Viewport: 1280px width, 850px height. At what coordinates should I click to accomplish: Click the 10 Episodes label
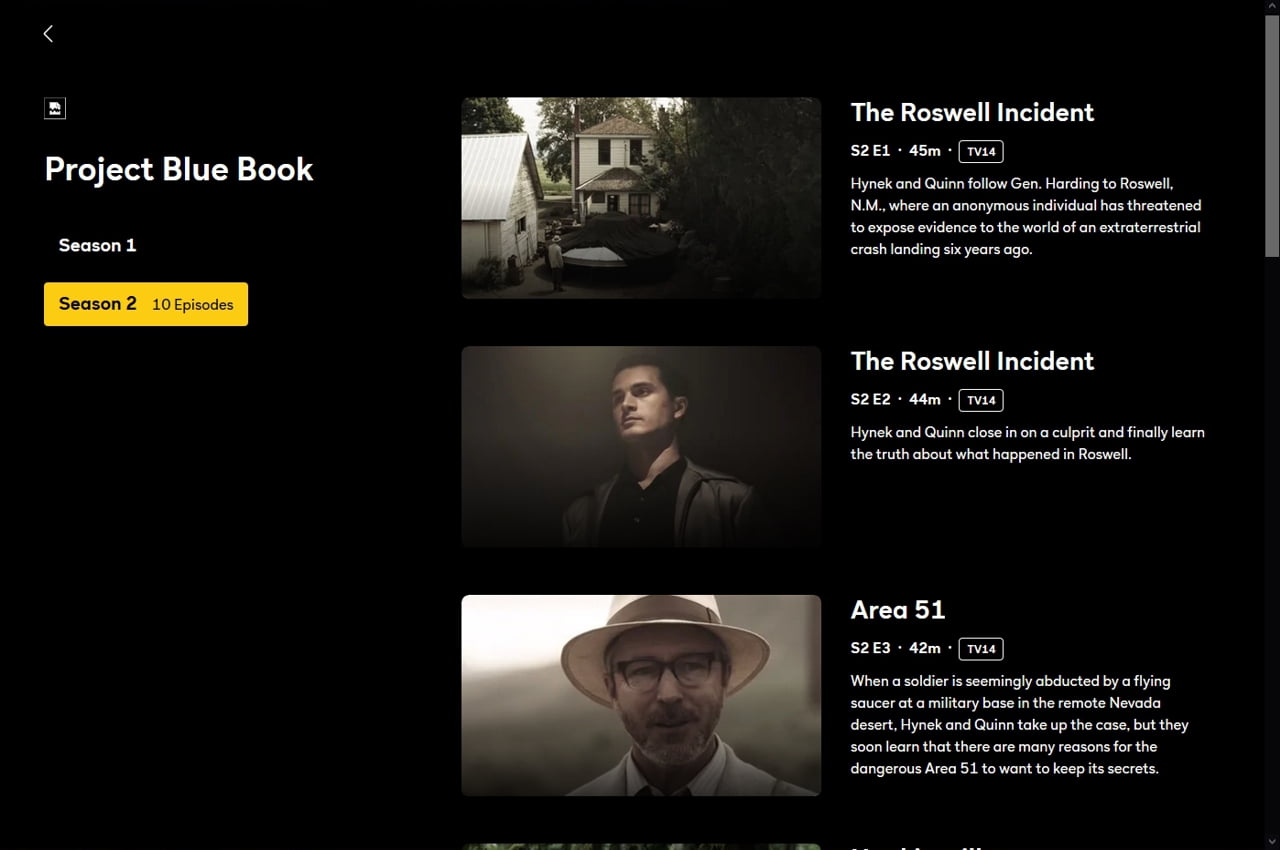click(193, 305)
